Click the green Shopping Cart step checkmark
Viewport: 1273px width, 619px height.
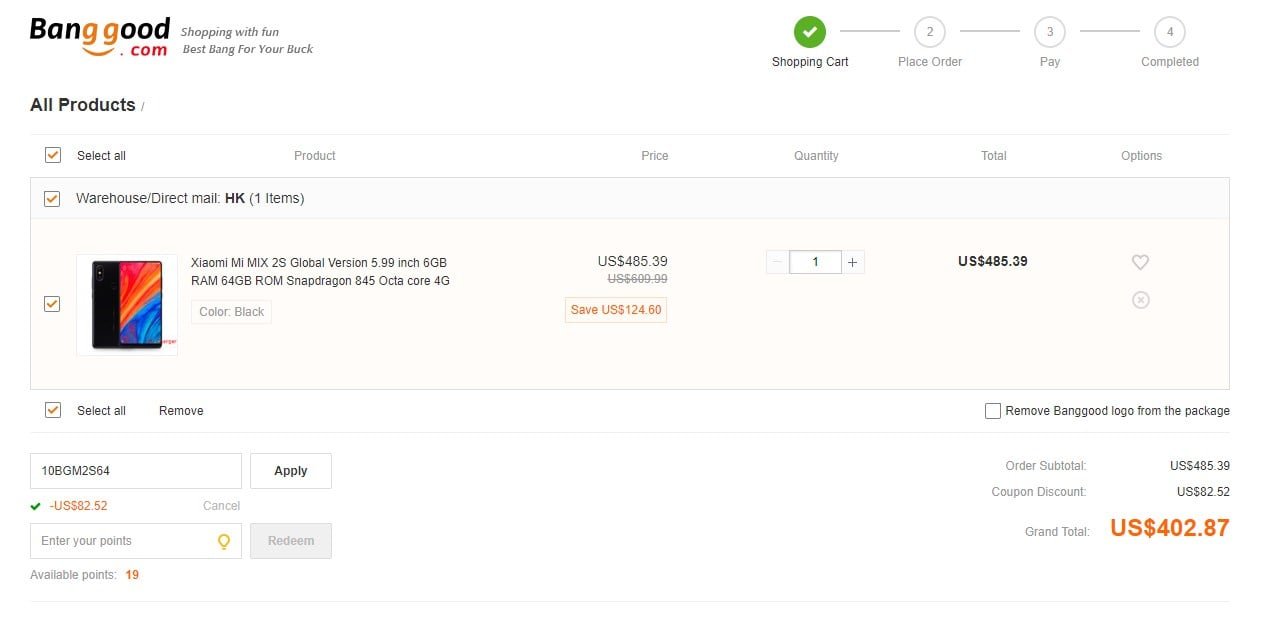click(810, 32)
